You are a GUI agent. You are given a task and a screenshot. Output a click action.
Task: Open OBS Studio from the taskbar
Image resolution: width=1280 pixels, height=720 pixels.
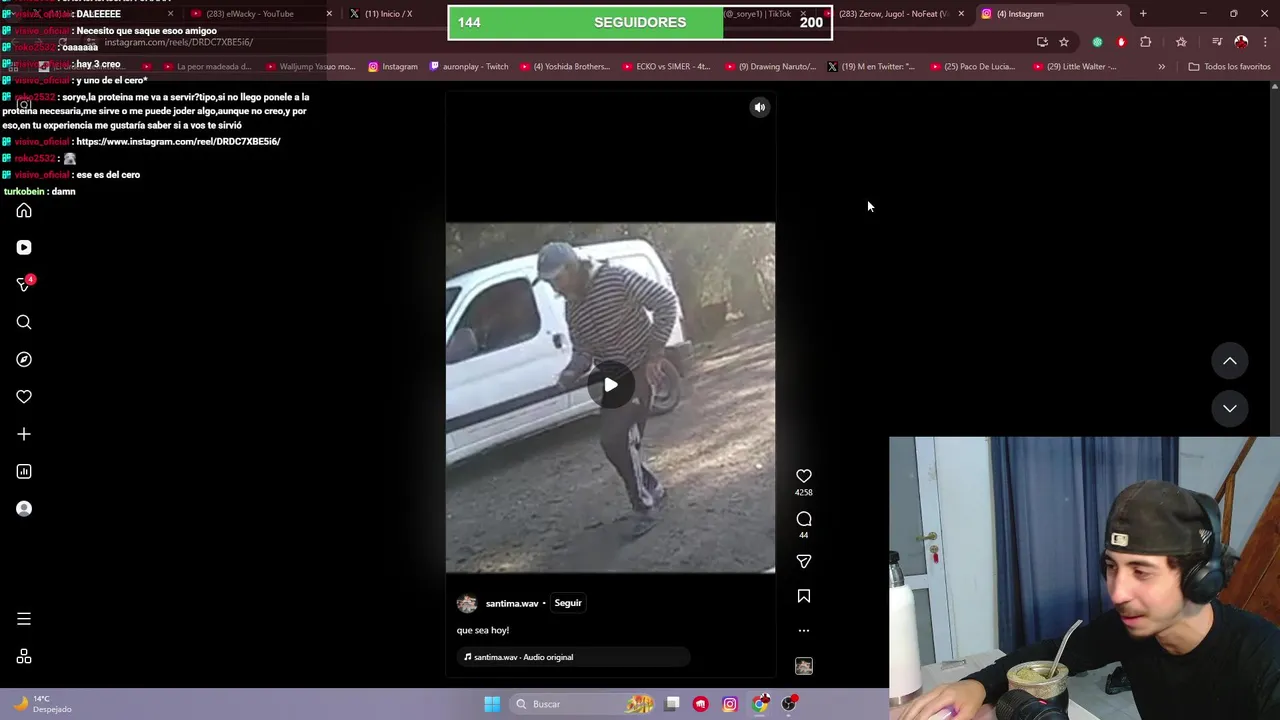click(x=789, y=704)
